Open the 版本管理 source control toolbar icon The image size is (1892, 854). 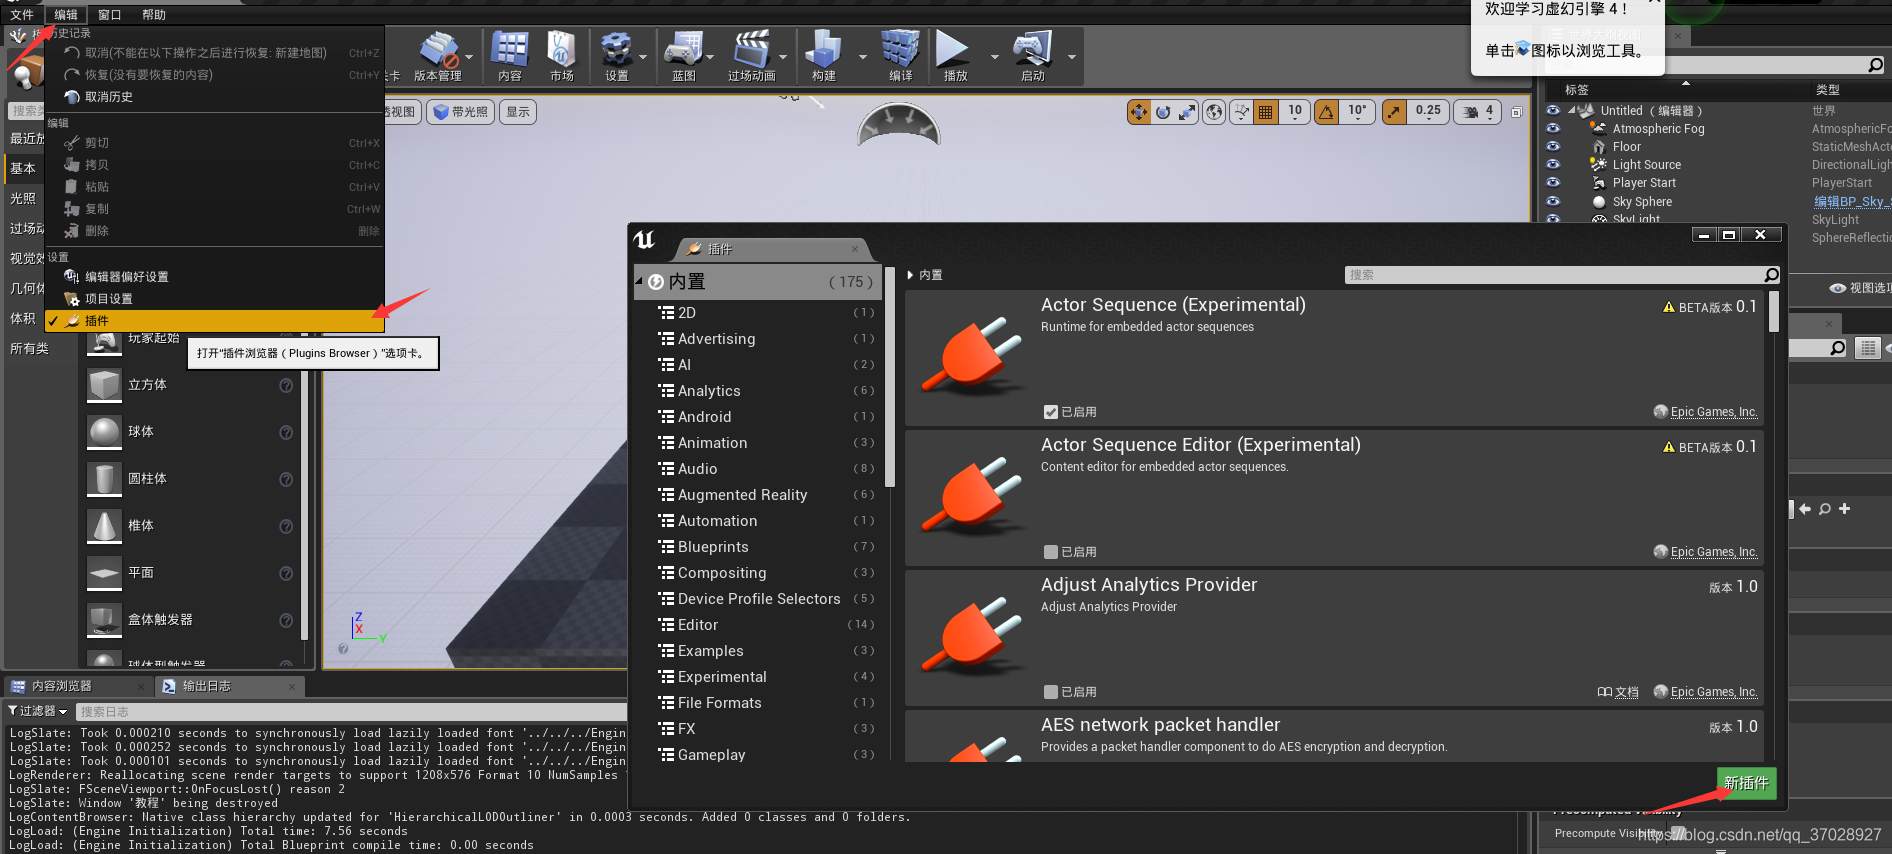[x=438, y=50]
